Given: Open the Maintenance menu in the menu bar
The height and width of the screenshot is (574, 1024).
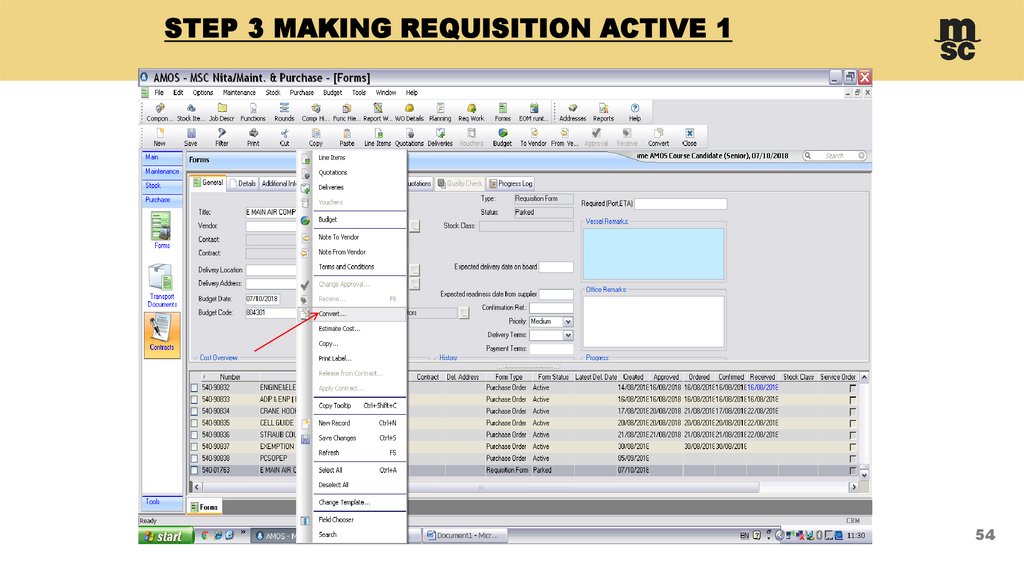Looking at the screenshot, I should pyautogui.click(x=239, y=92).
